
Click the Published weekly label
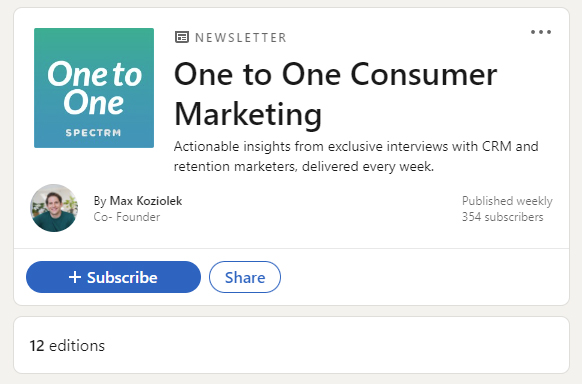pyautogui.click(x=507, y=201)
